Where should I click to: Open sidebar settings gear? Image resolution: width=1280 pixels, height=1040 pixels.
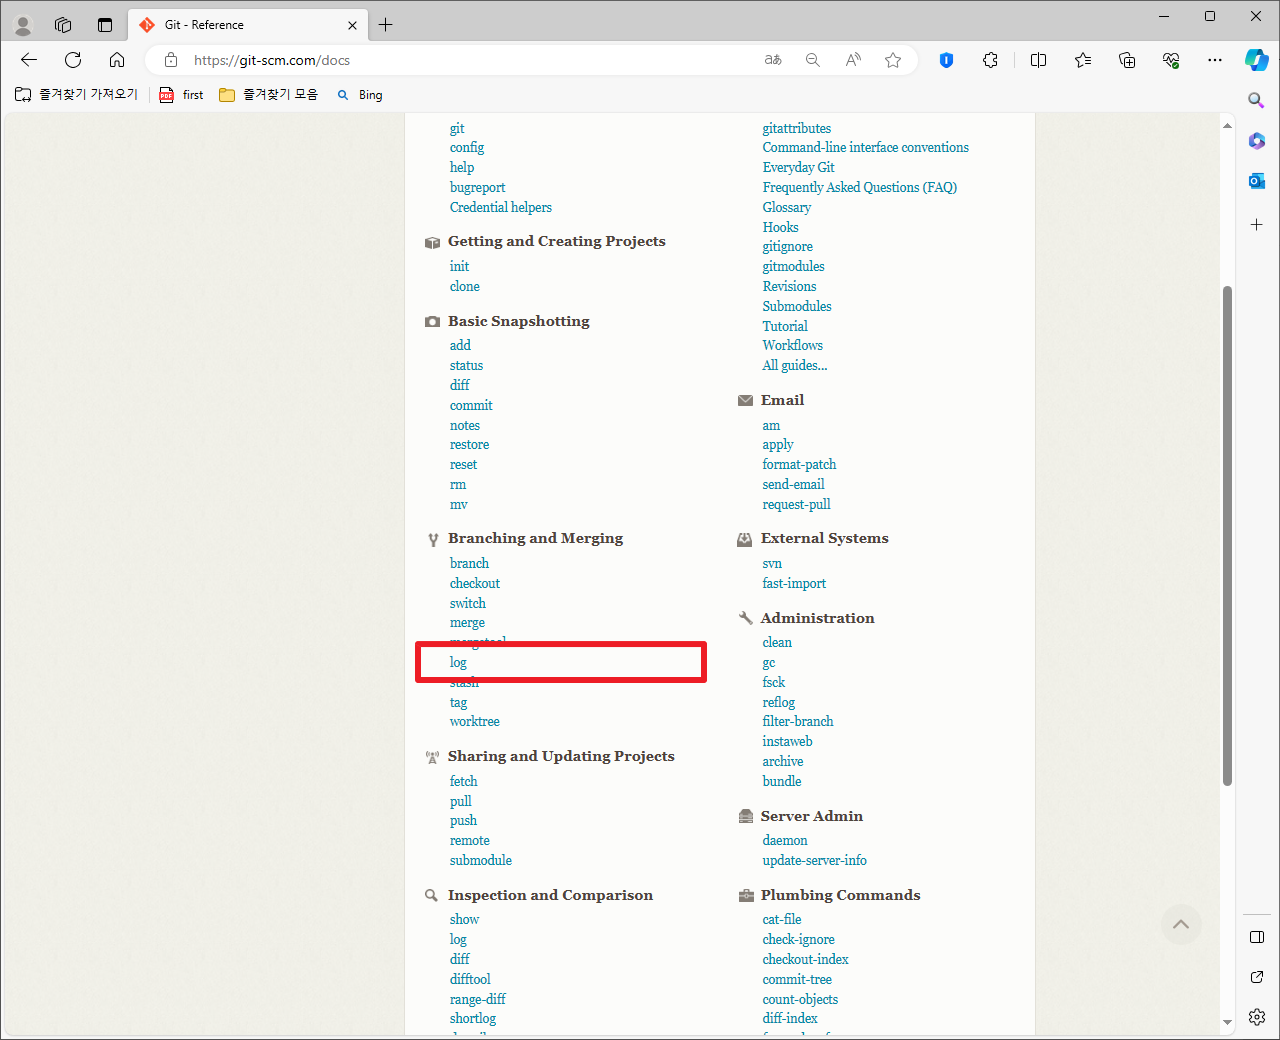tap(1257, 1017)
